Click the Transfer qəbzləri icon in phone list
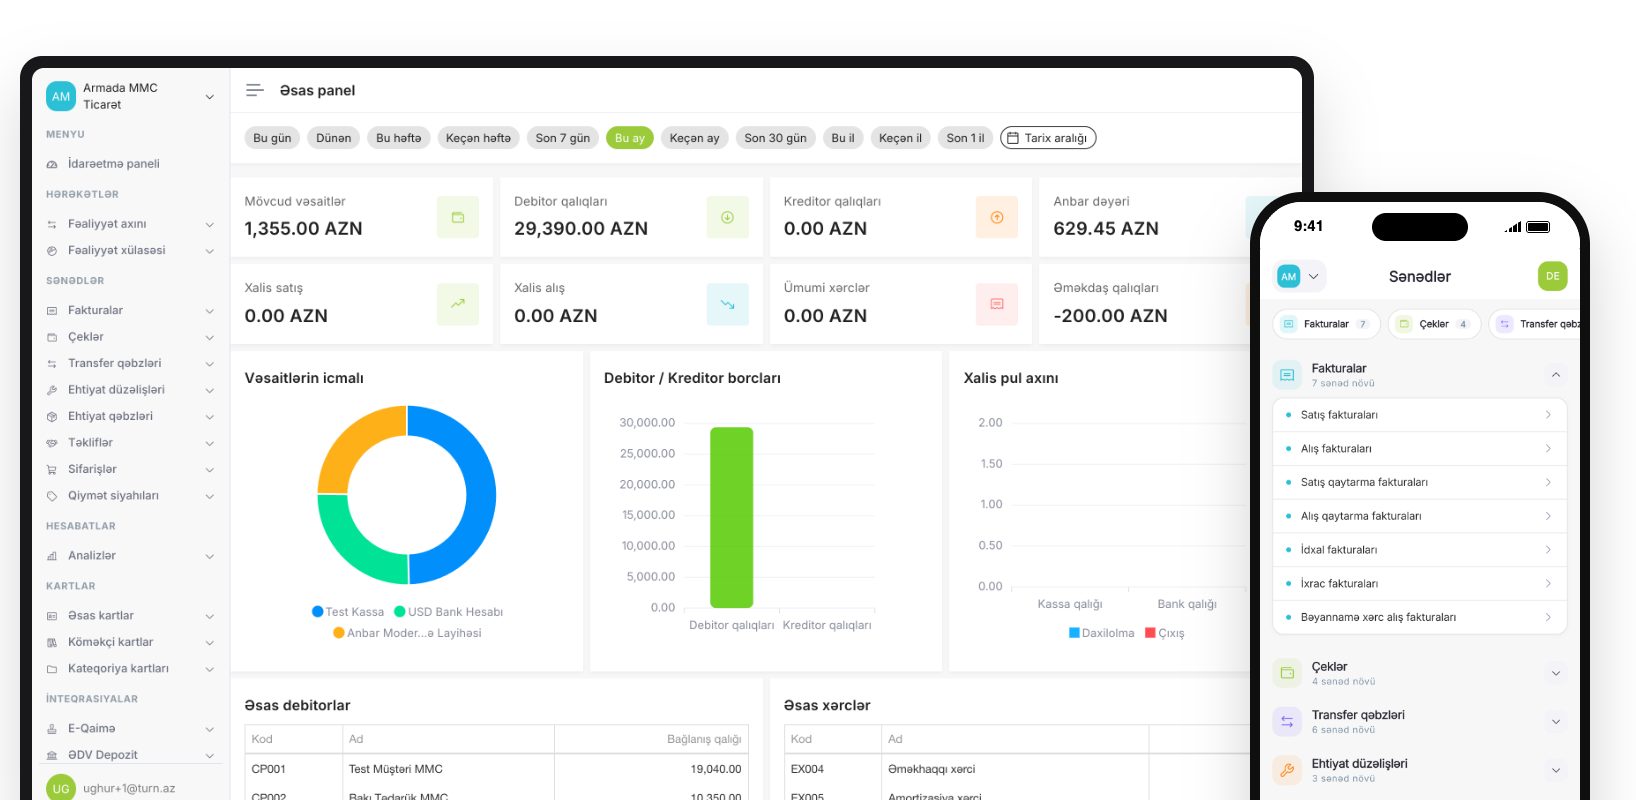 (1287, 721)
